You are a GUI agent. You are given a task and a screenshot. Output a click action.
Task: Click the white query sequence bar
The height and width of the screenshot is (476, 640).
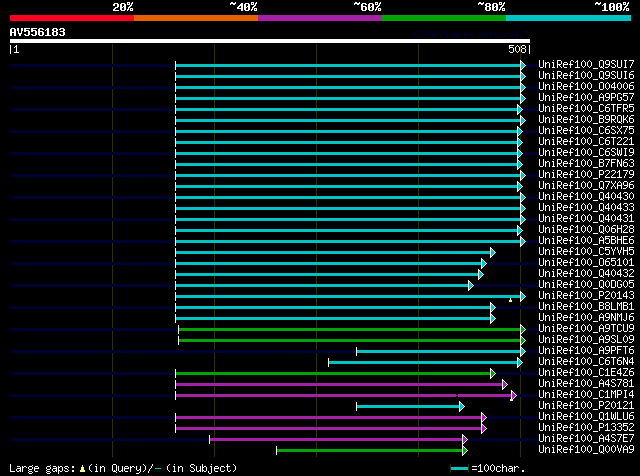pos(270,41)
